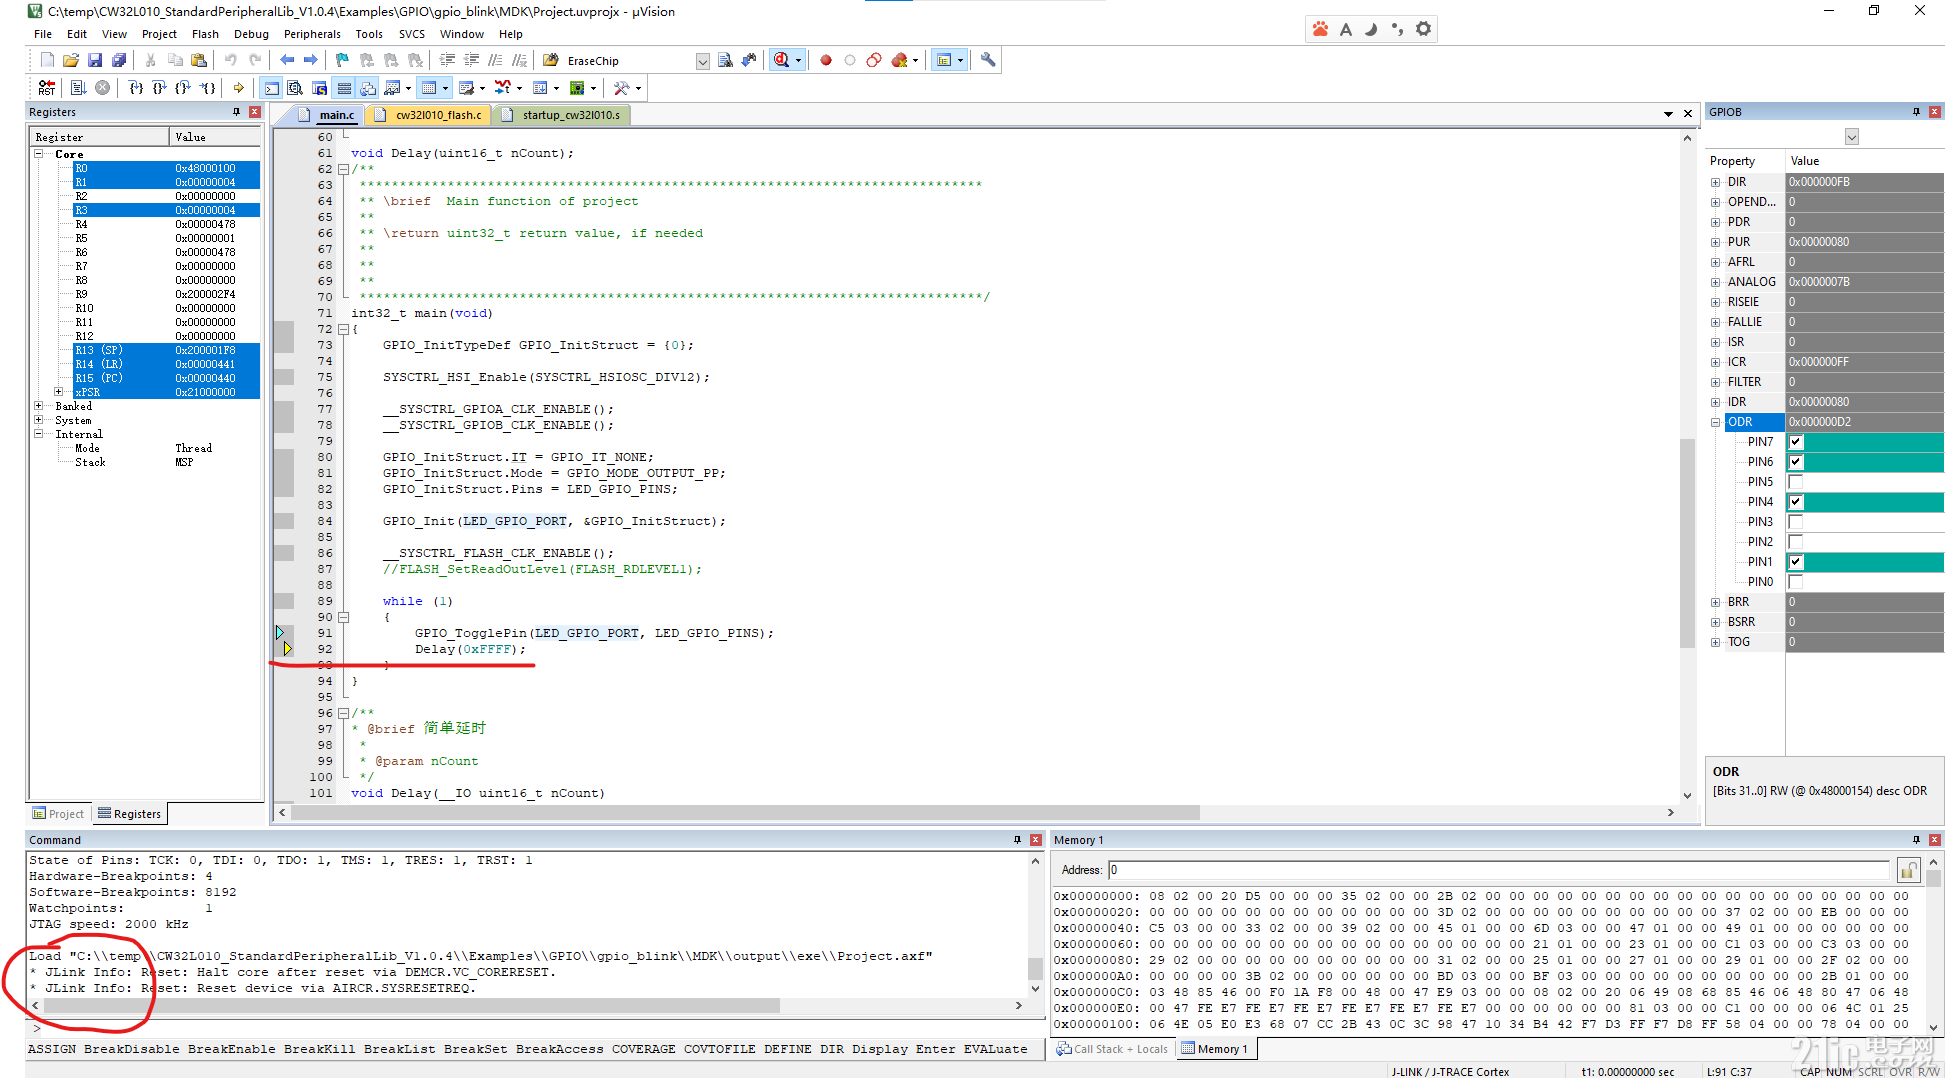Close the Memory 1 panel
The image size is (1945, 1078).
1935,840
